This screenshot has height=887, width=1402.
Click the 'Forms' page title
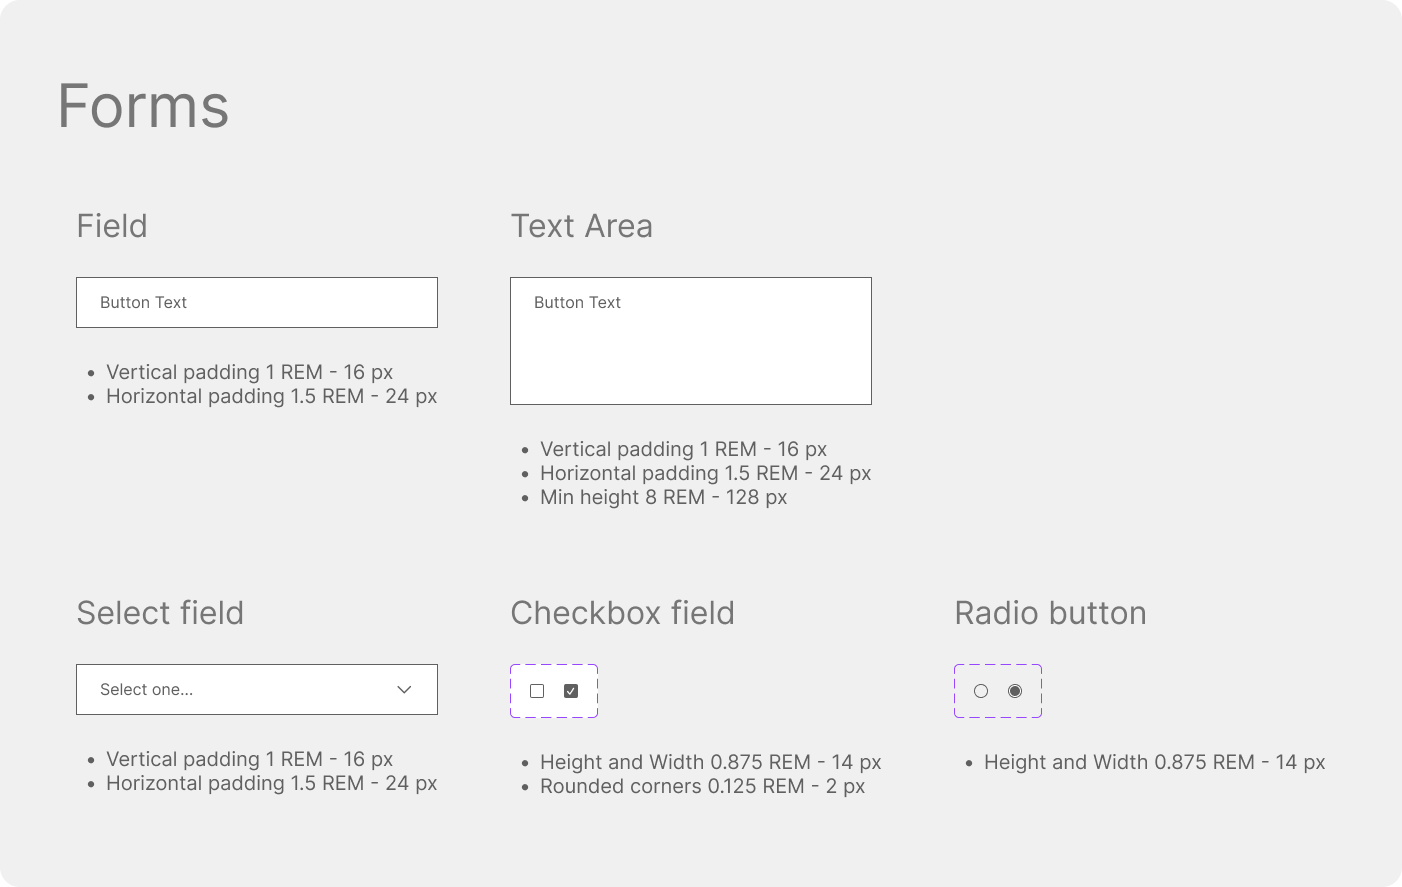(143, 106)
